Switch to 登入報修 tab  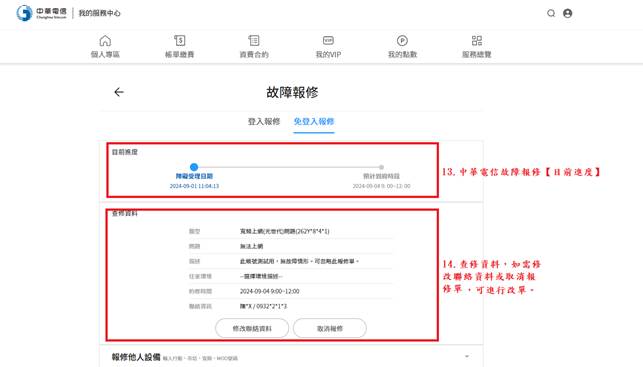pyautogui.click(x=264, y=121)
